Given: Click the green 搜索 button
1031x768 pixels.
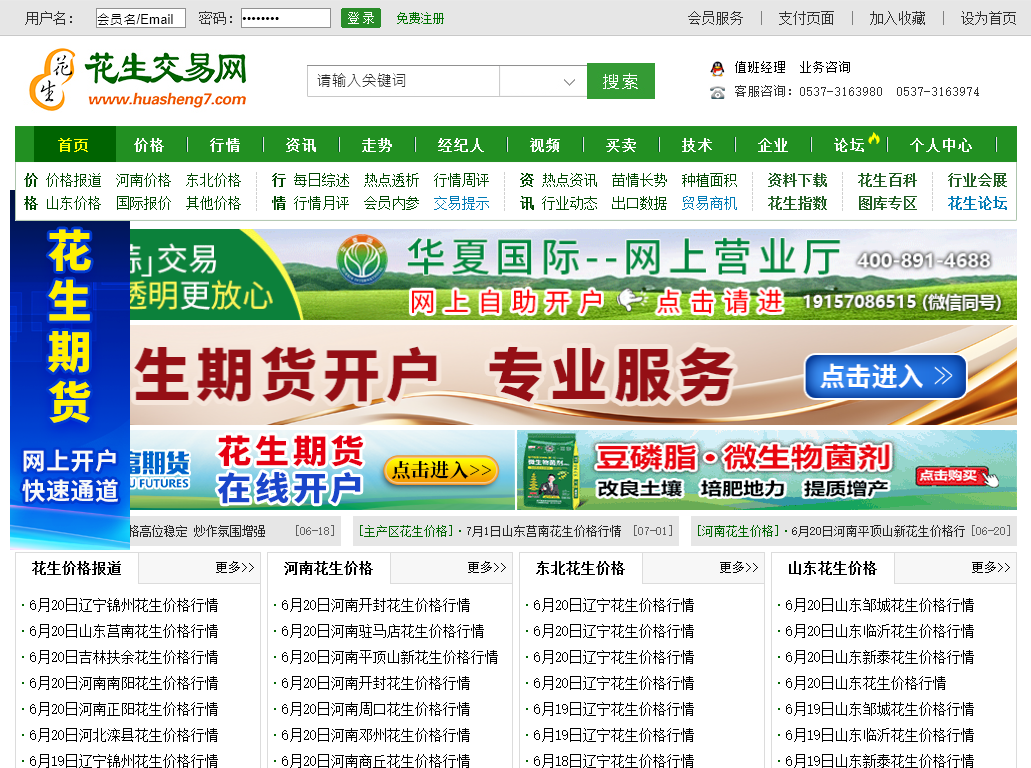Looking at the screenshot, I should [621, 81].
